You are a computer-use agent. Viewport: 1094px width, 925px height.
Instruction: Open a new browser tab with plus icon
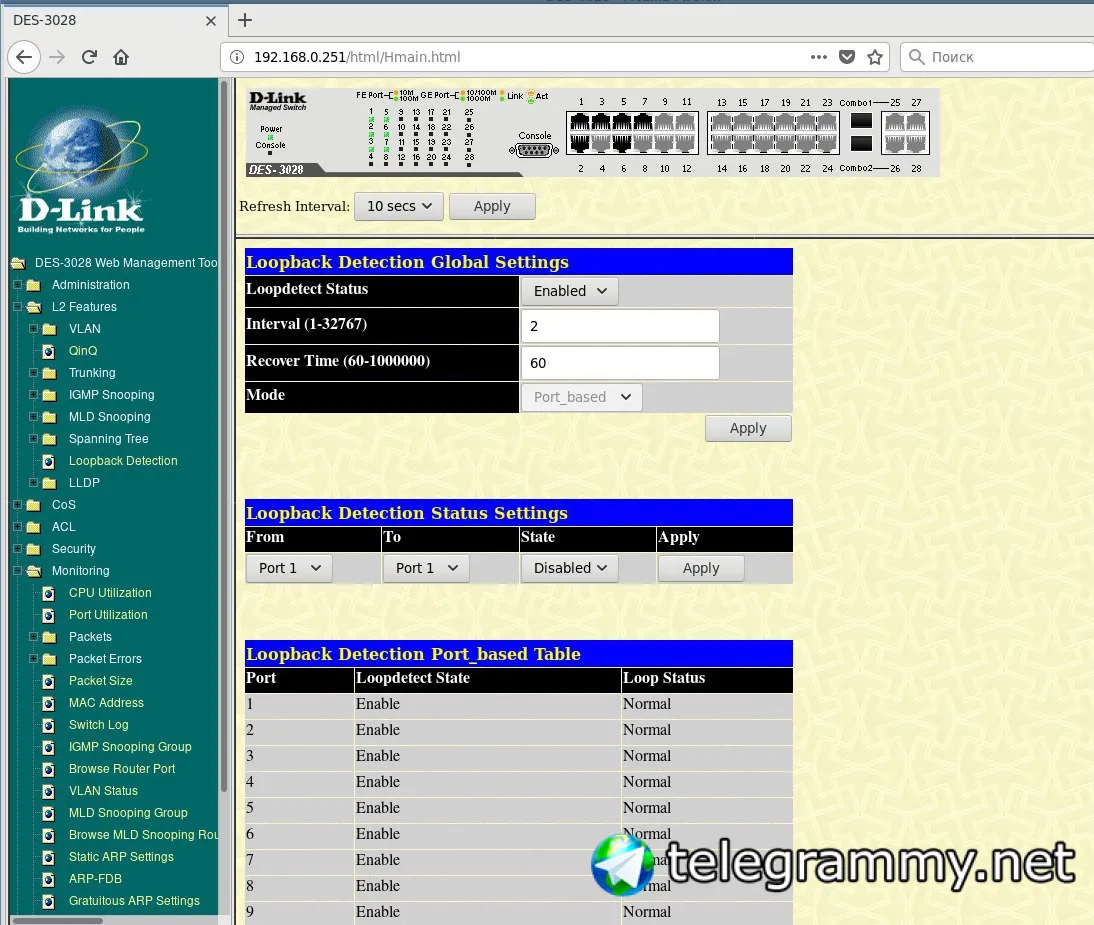[x=245, y=20]
